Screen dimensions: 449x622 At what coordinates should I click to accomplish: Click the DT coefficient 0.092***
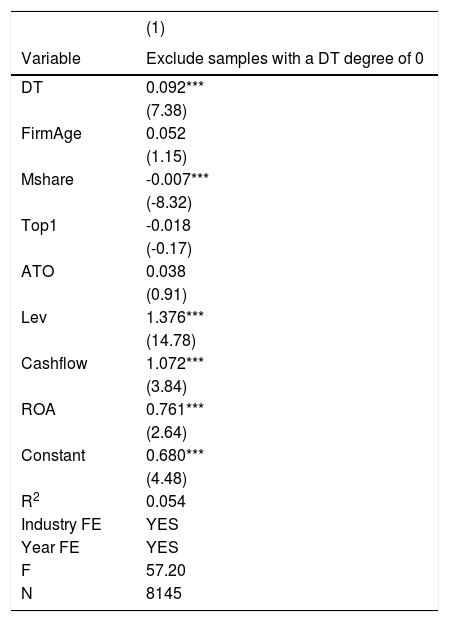pos(175,87)
